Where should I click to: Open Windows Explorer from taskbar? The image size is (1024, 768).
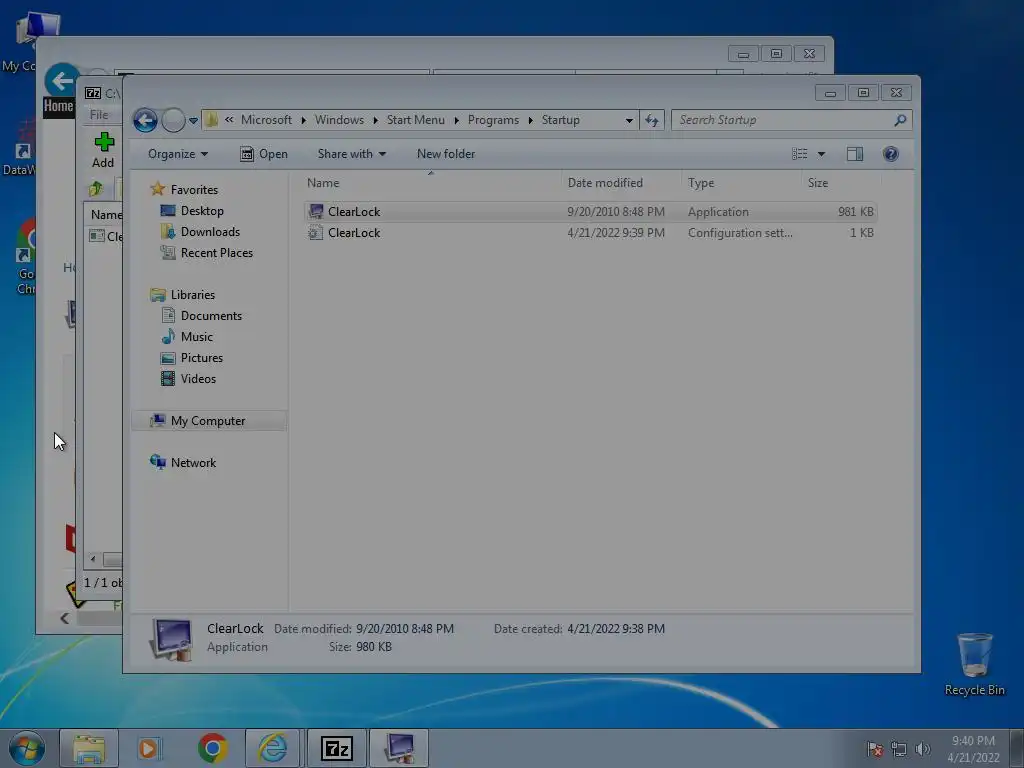(x=89, y=748)
